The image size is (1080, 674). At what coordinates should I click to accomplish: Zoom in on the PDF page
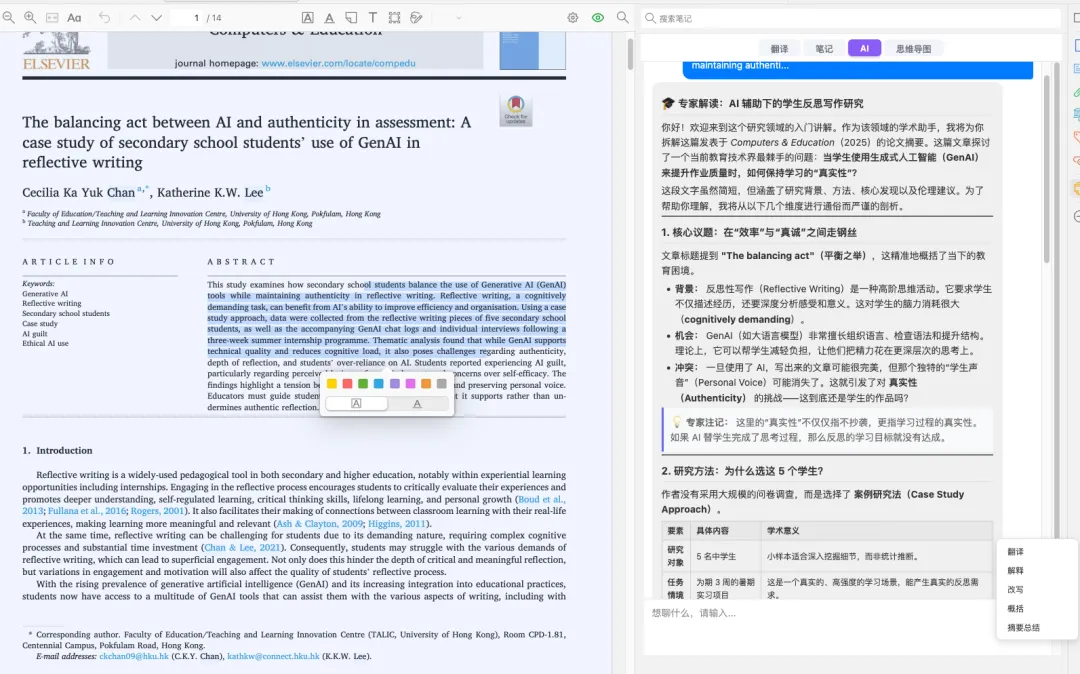click(x=30, y=17)
